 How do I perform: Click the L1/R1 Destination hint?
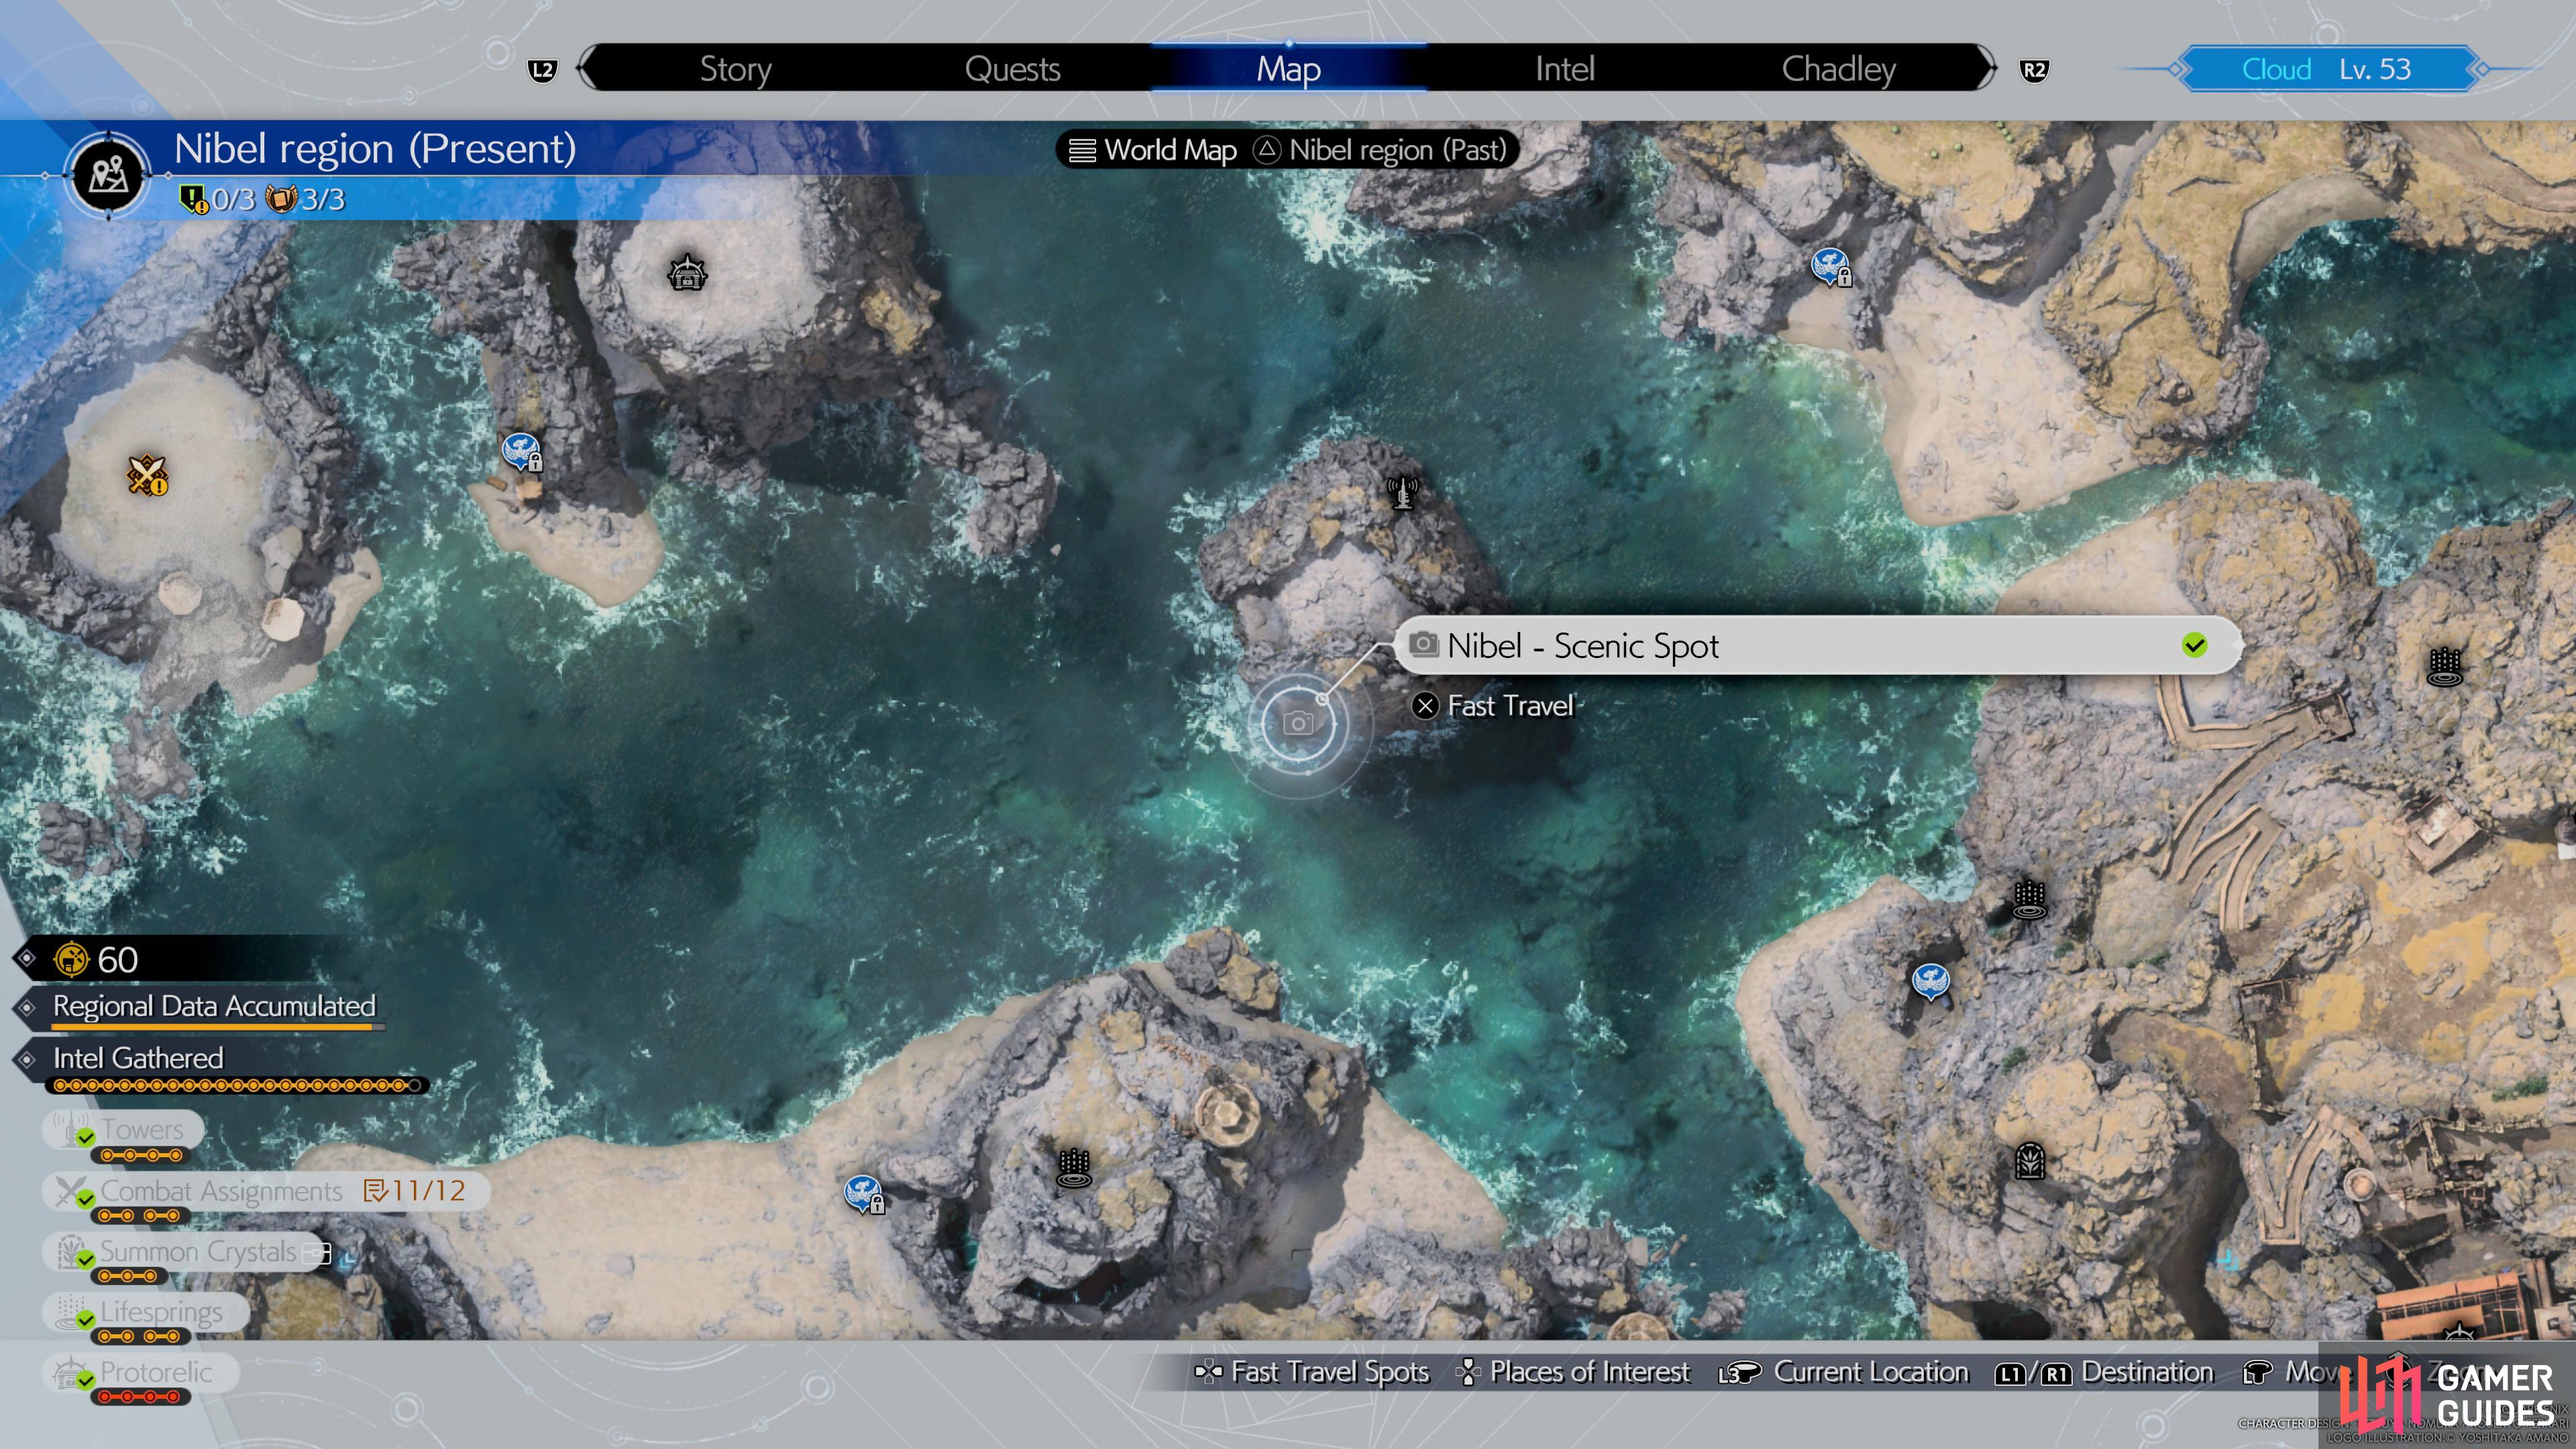tap(2104, 1372)
